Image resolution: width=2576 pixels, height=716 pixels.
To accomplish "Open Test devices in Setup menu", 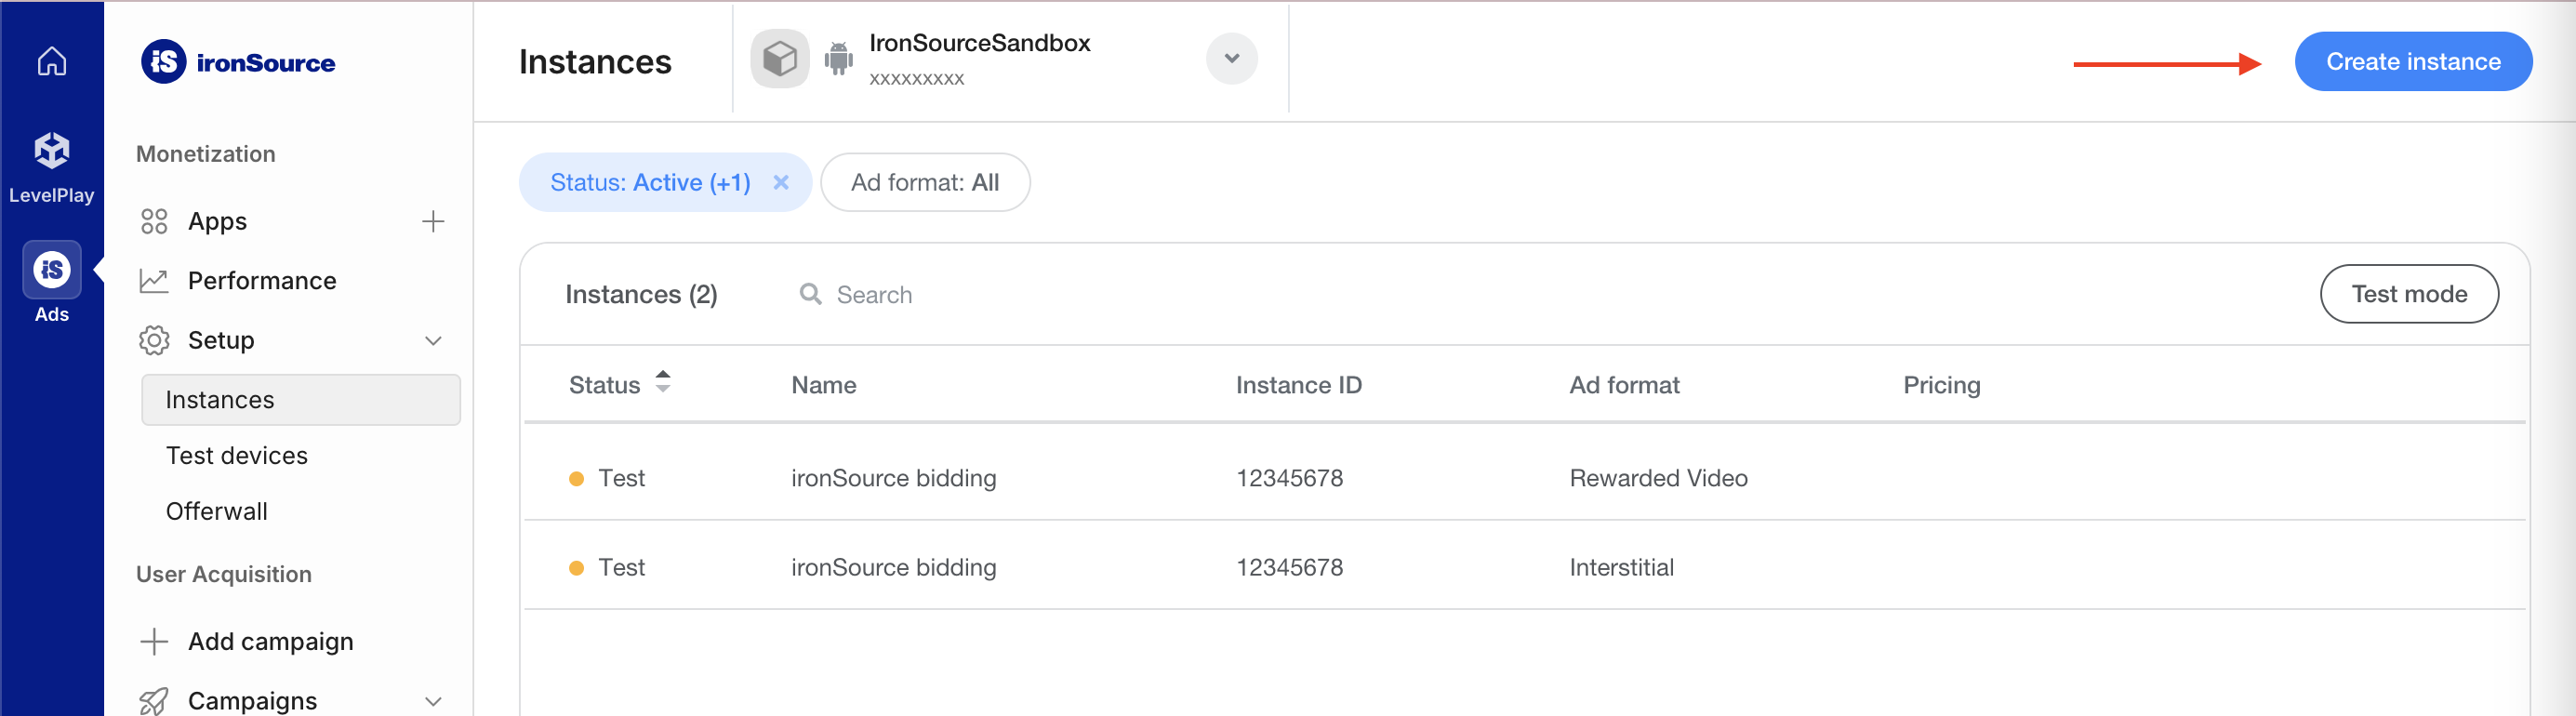I will (x=237, y=455).
